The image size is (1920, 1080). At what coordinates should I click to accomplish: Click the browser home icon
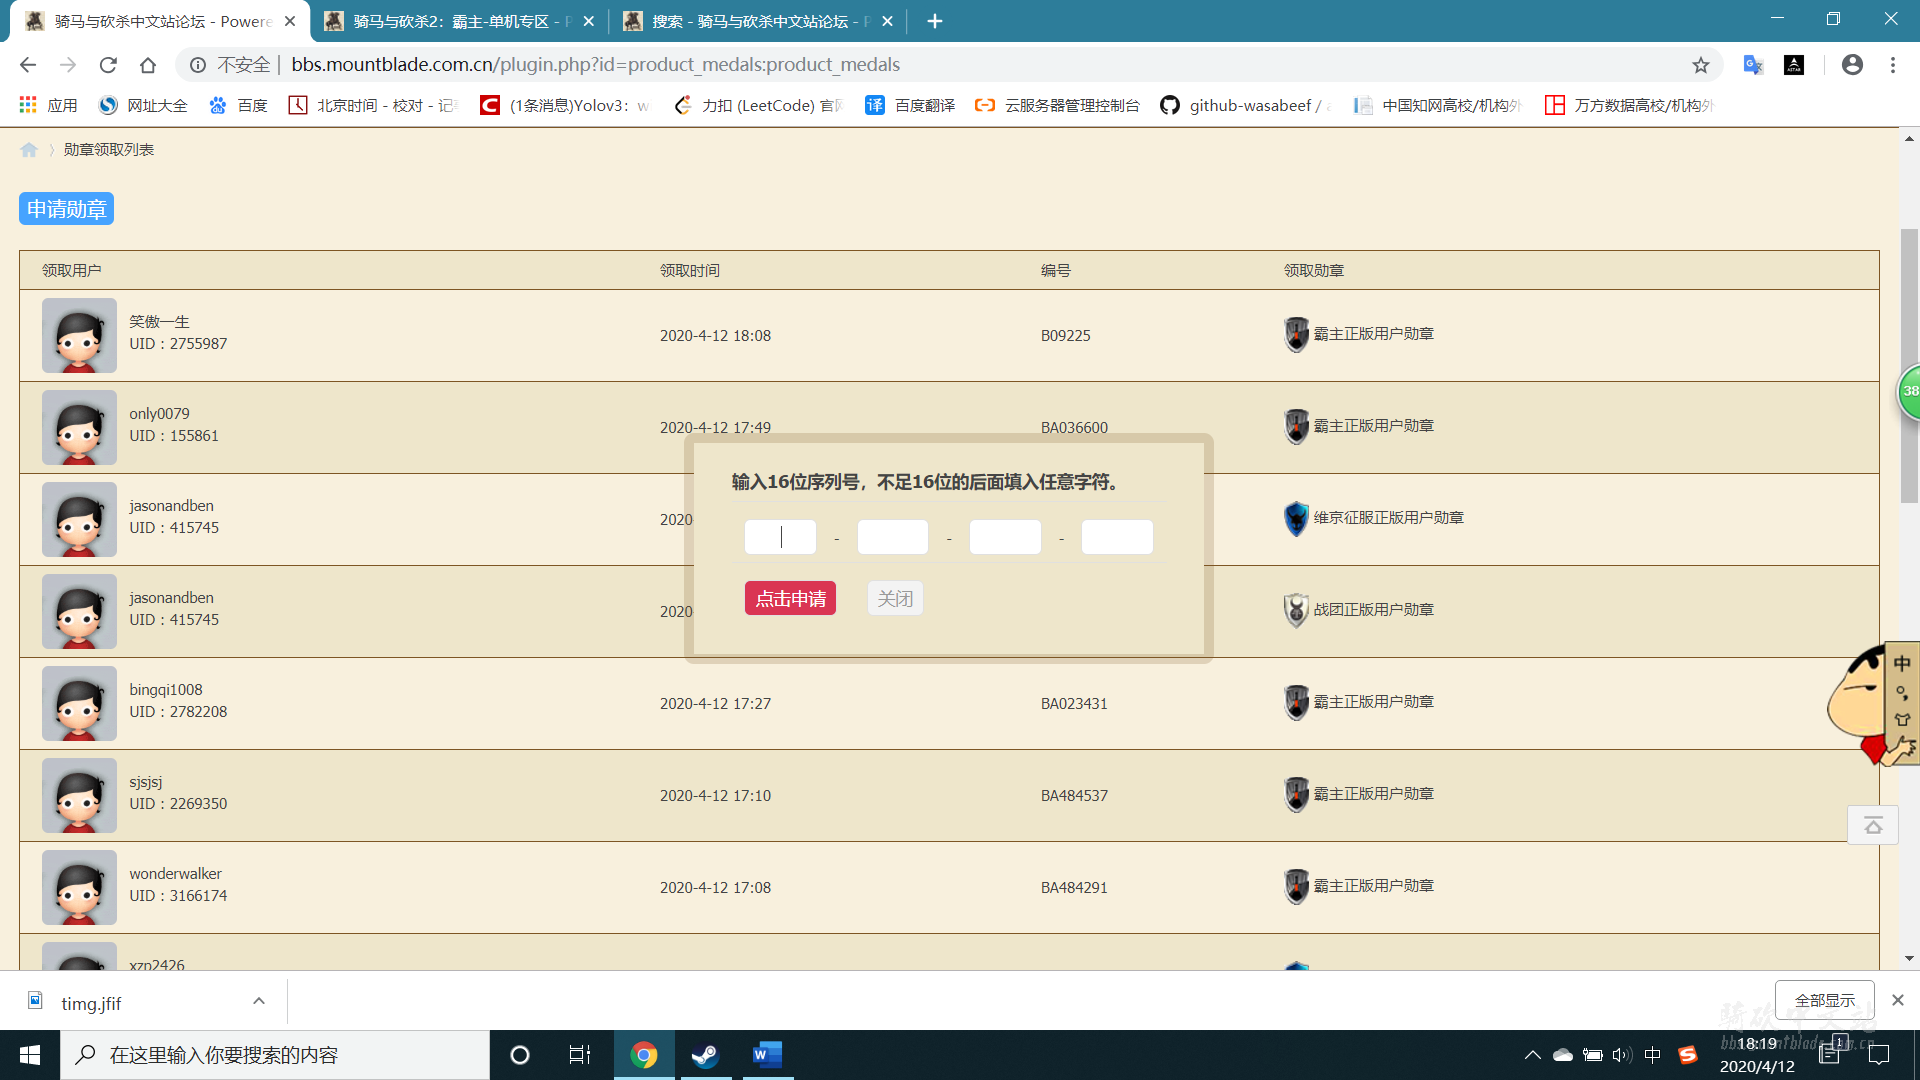coord(148,65)
